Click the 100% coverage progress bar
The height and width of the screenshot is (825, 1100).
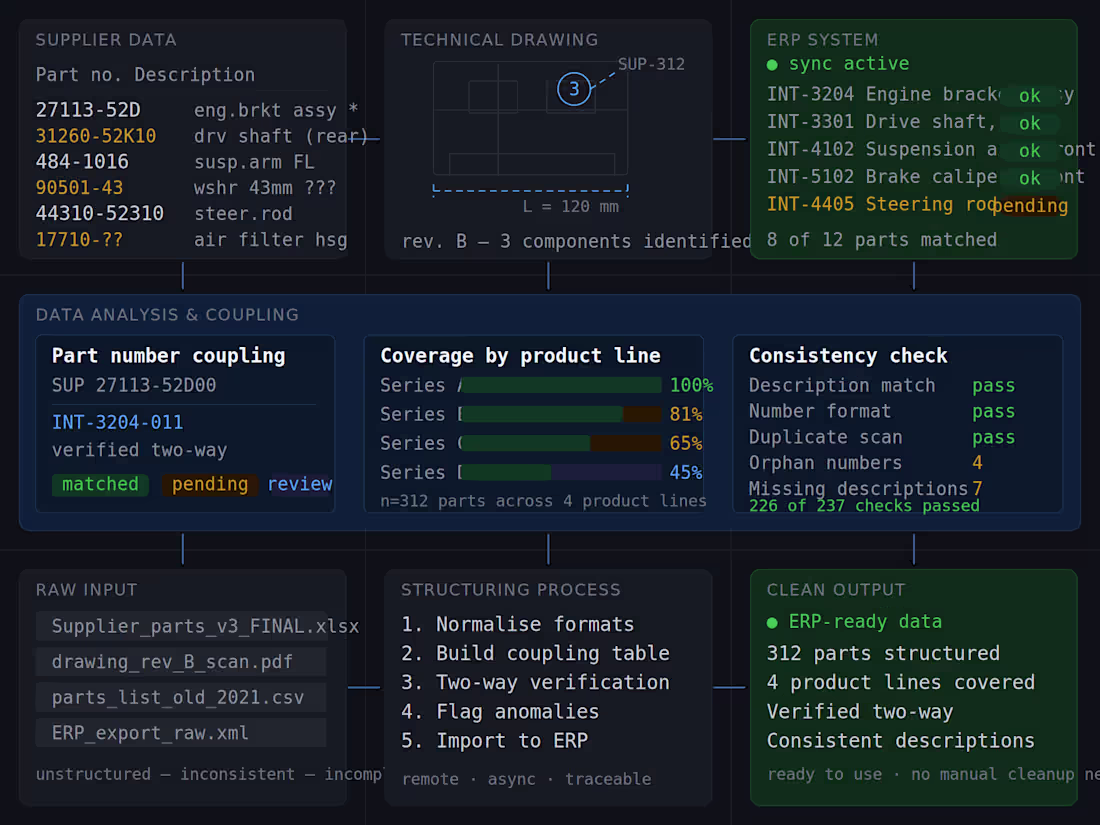click(x=561, y=385)
